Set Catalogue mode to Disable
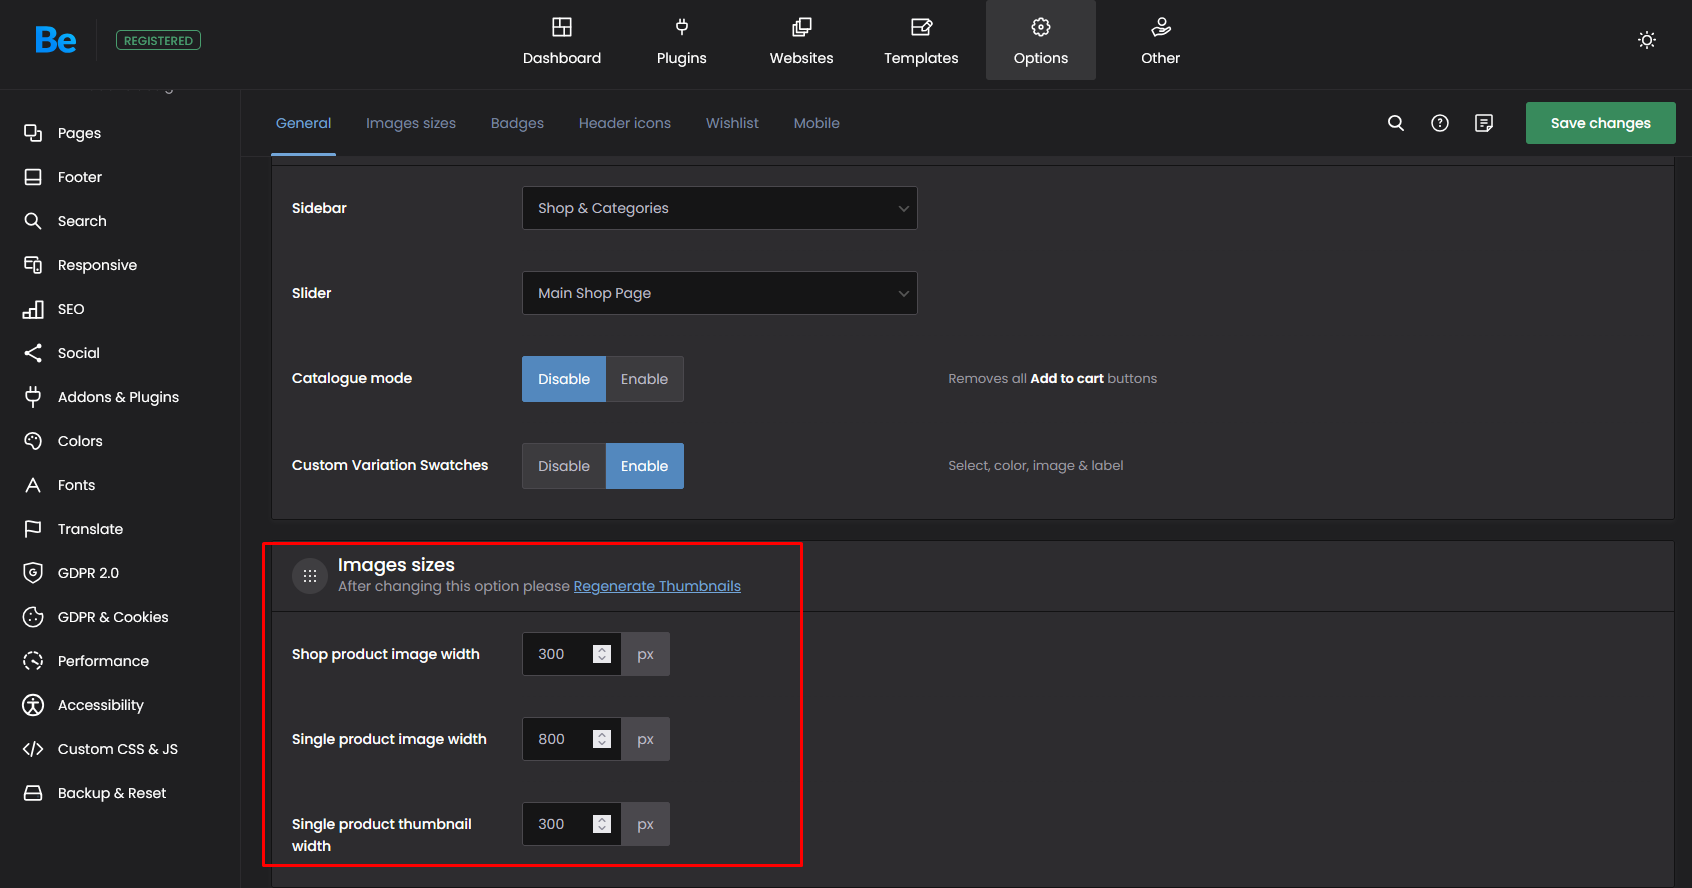This screenshot has height=888, width=1692. 564,379
